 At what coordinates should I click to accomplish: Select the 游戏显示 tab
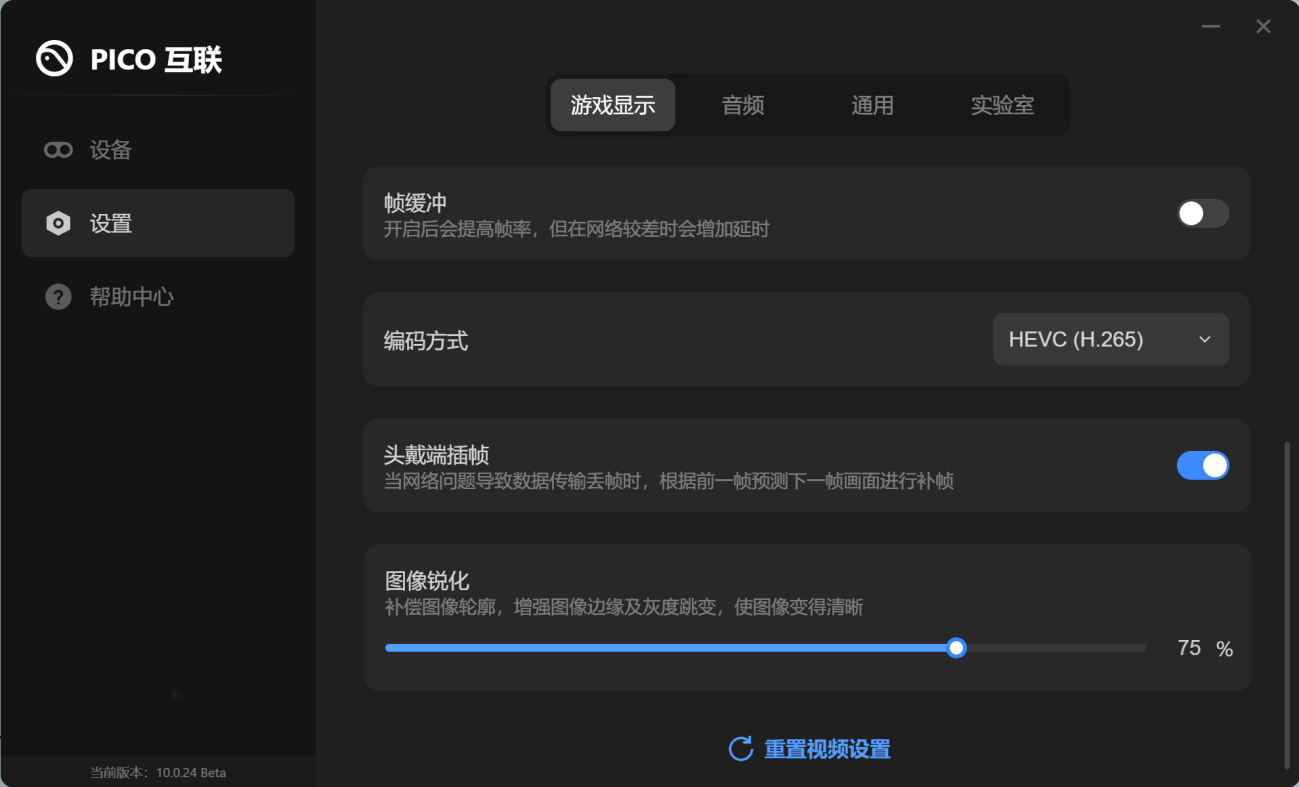613,105
